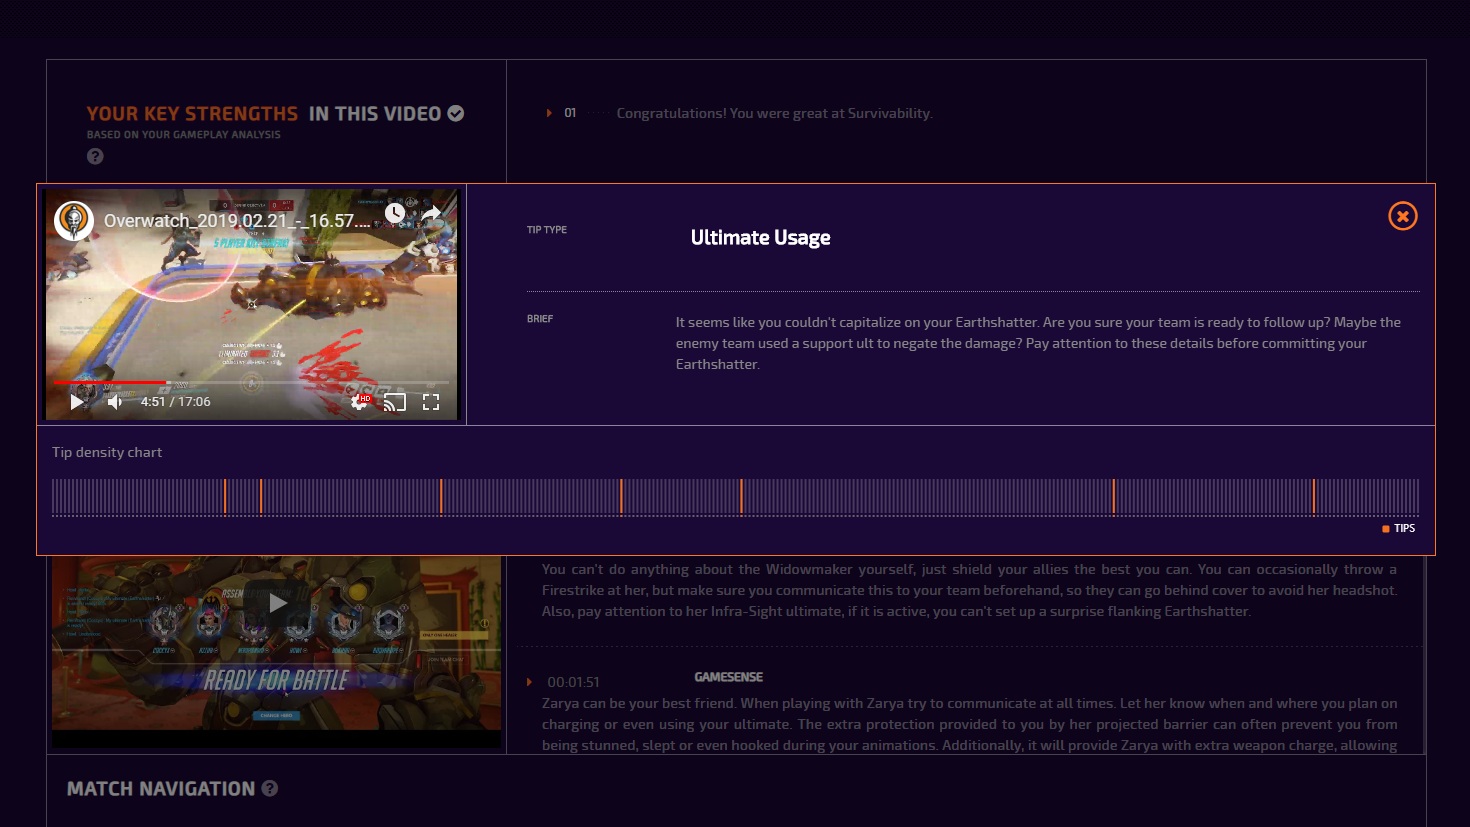
Task: Click the 4:51 / 17:06 time display
Action: (175, 402)
